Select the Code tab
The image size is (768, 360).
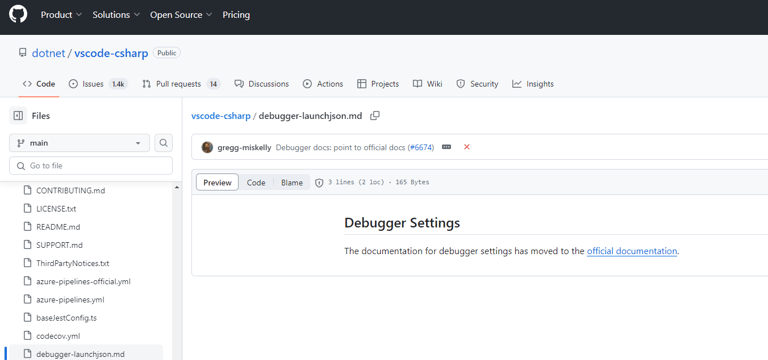[39, 84]
